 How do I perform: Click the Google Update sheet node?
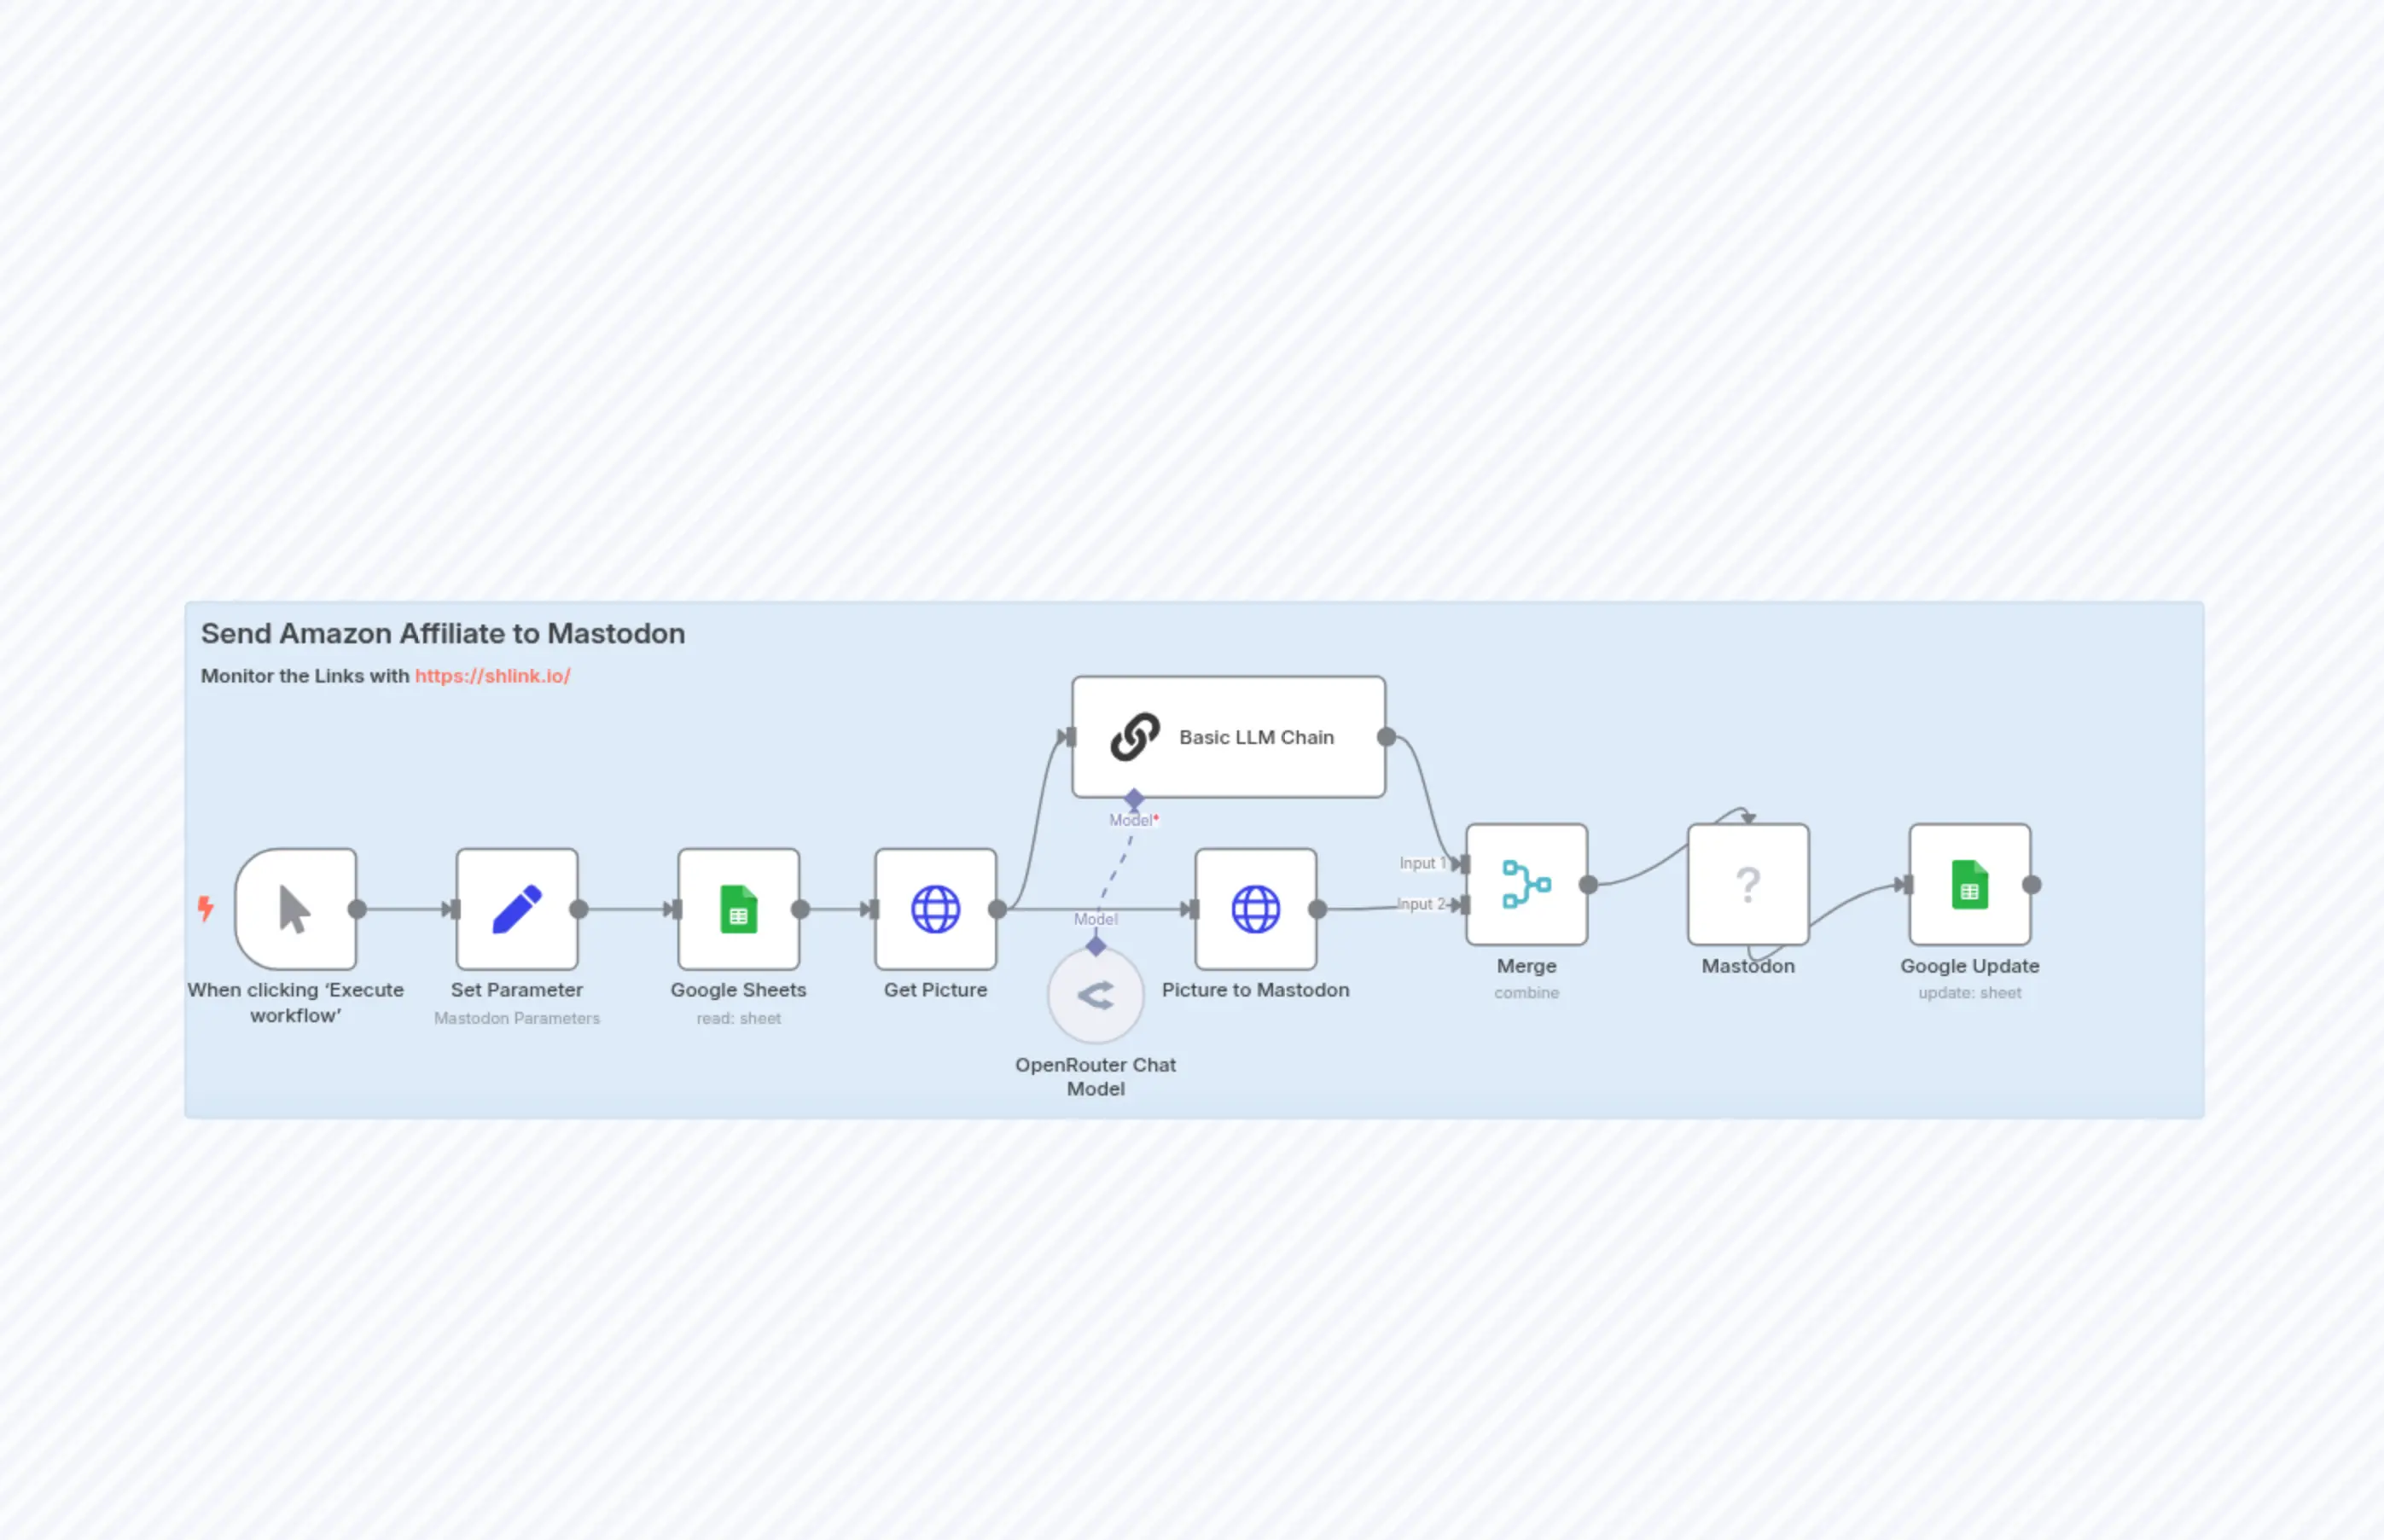[x=1969, y=884]
